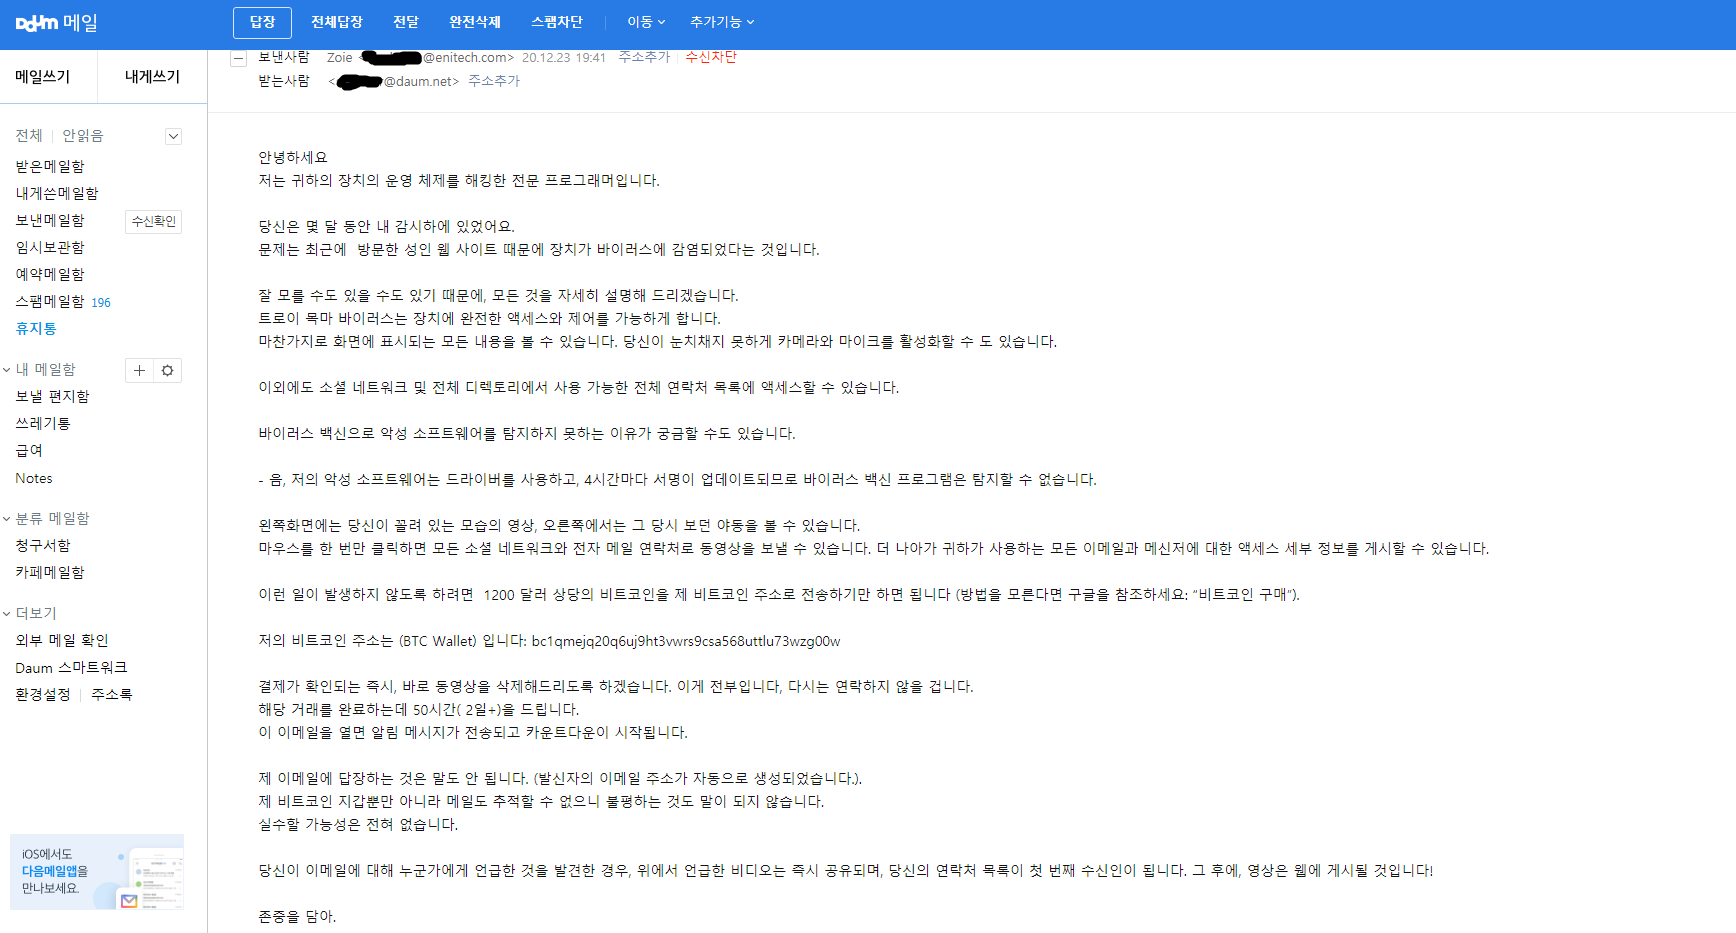Expand the 추가기능 dropdown menu
This screenshot has height=933, width=1736.
coord(721,22)
